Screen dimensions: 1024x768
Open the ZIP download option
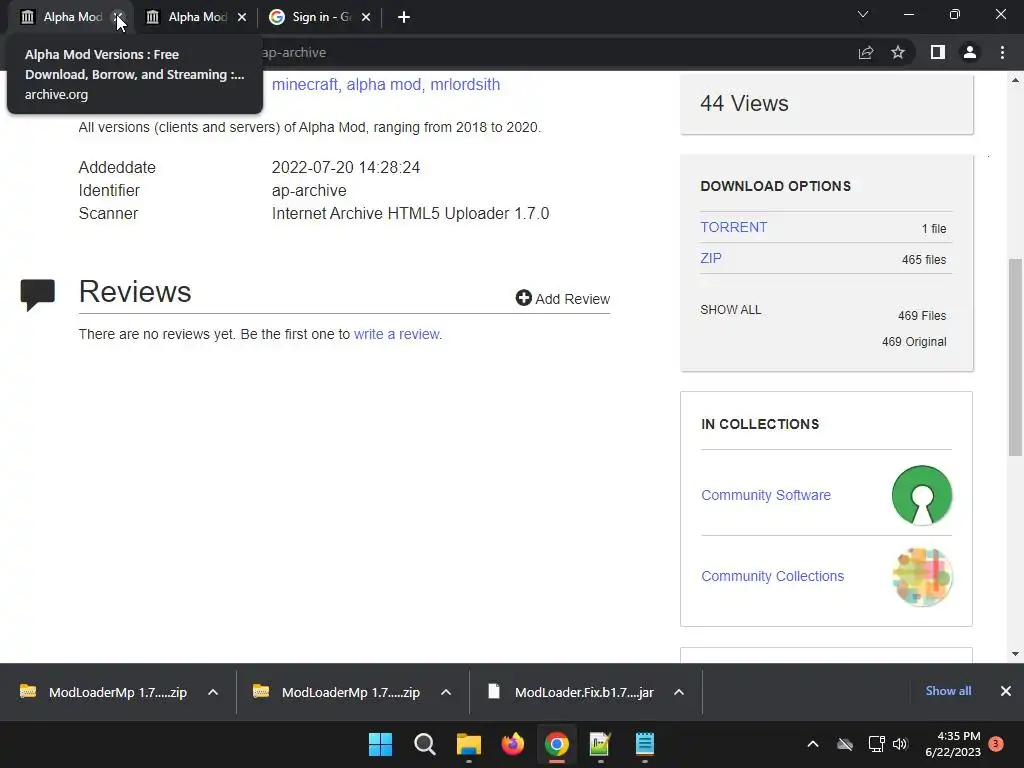pyautogui.click(x=711, y=258)
